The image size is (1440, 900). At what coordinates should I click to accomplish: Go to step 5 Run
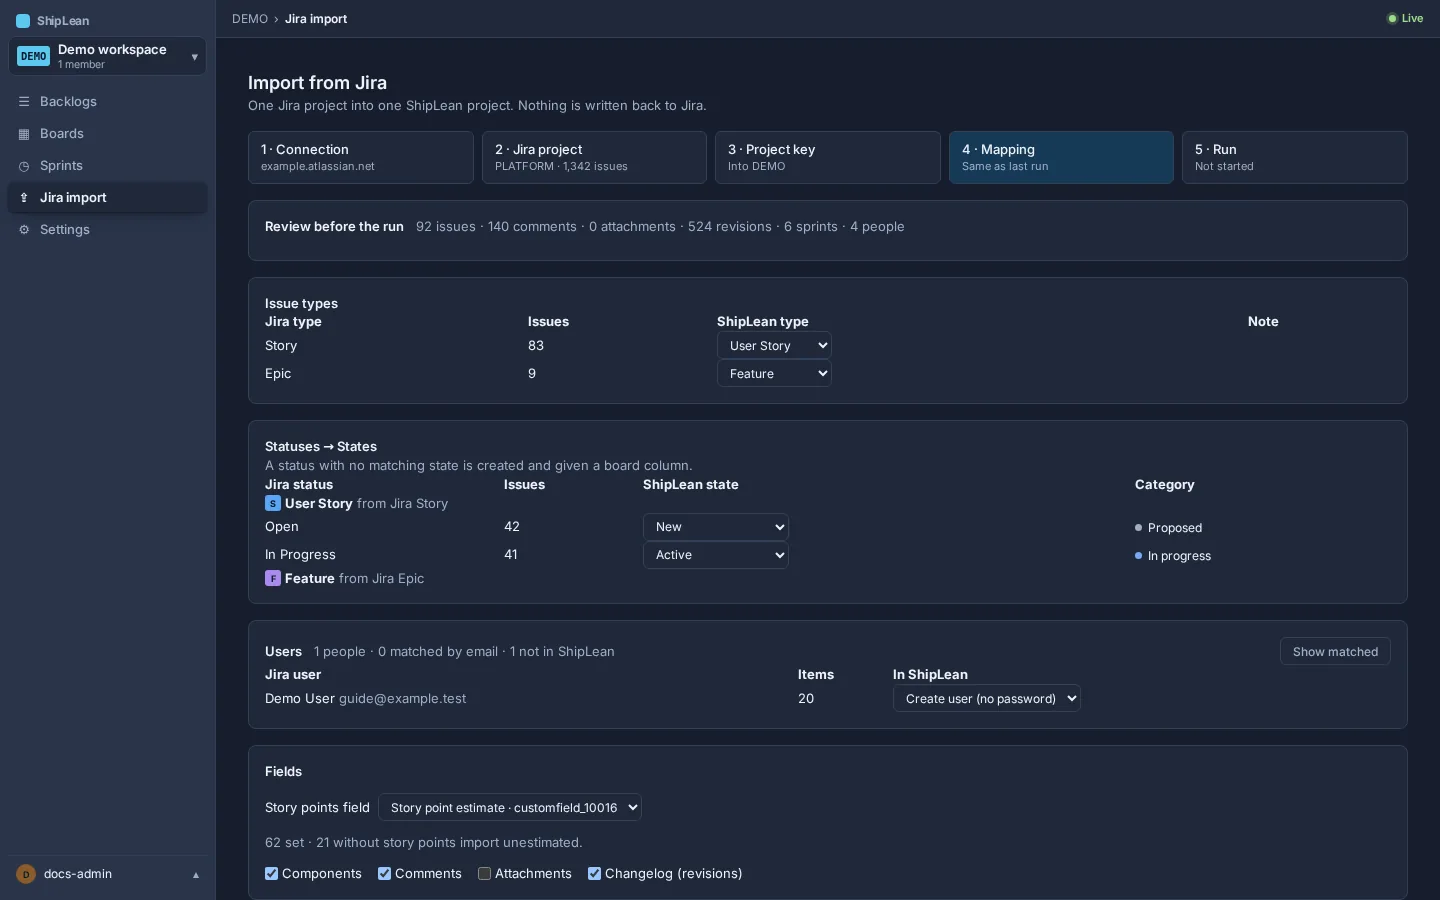click(1295, 158)
